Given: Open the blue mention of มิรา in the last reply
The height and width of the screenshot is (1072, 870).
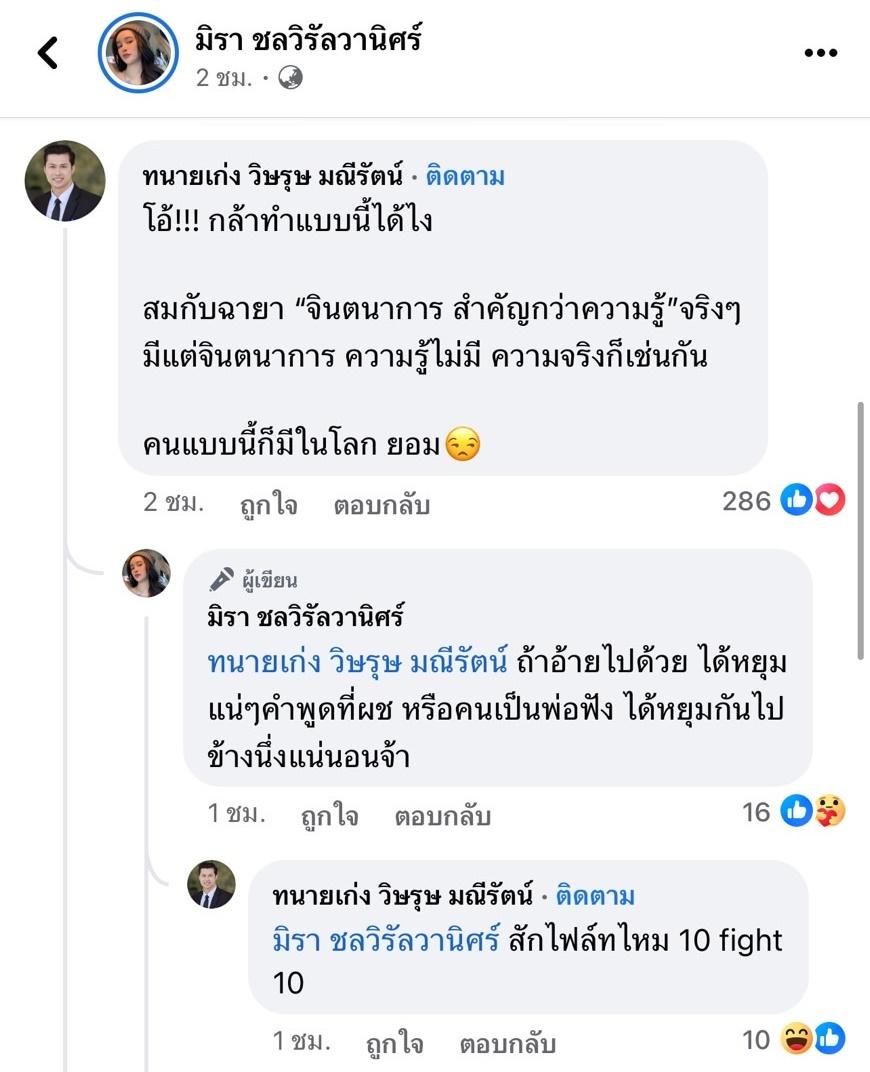Looking at the screenshot, I should 385,940.
